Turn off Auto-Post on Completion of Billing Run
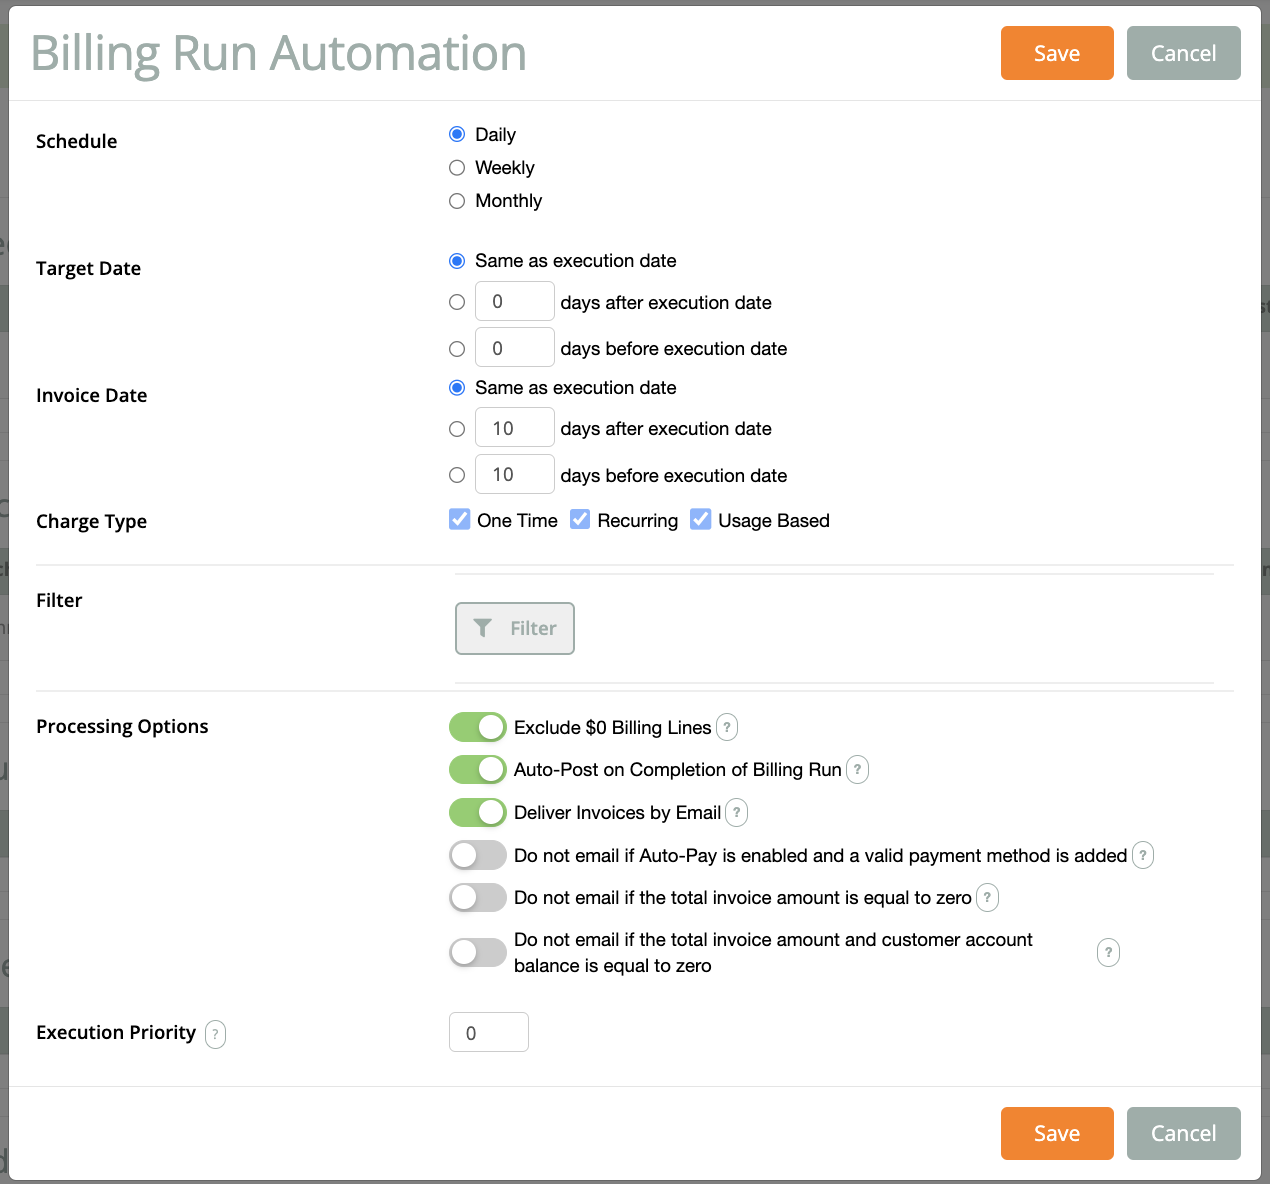The width and height of the screenshot is (1270, 1184). [478, 769]
